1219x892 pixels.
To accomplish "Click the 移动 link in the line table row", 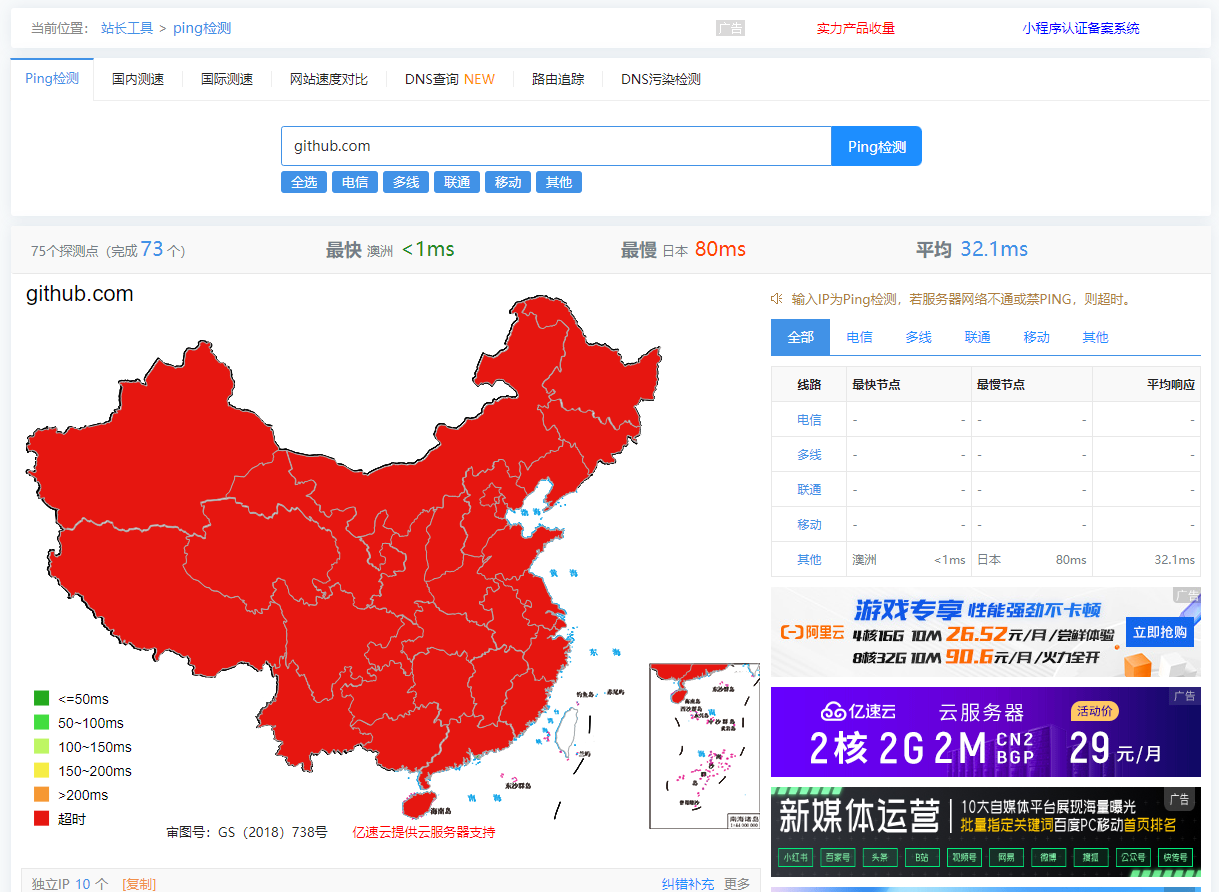I will (809, 525).
